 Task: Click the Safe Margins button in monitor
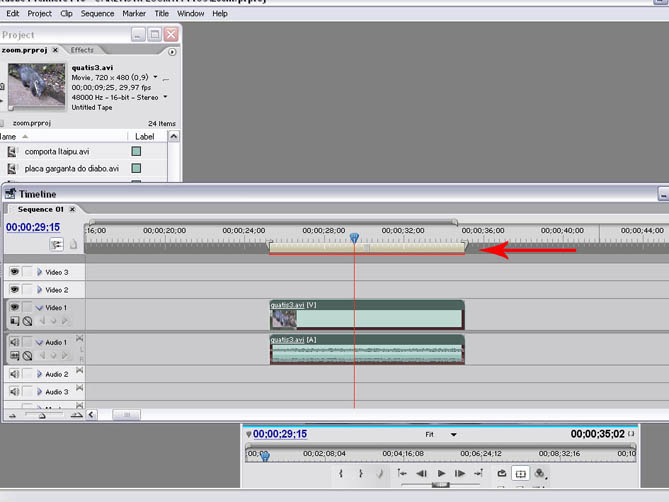pos(520,473)
